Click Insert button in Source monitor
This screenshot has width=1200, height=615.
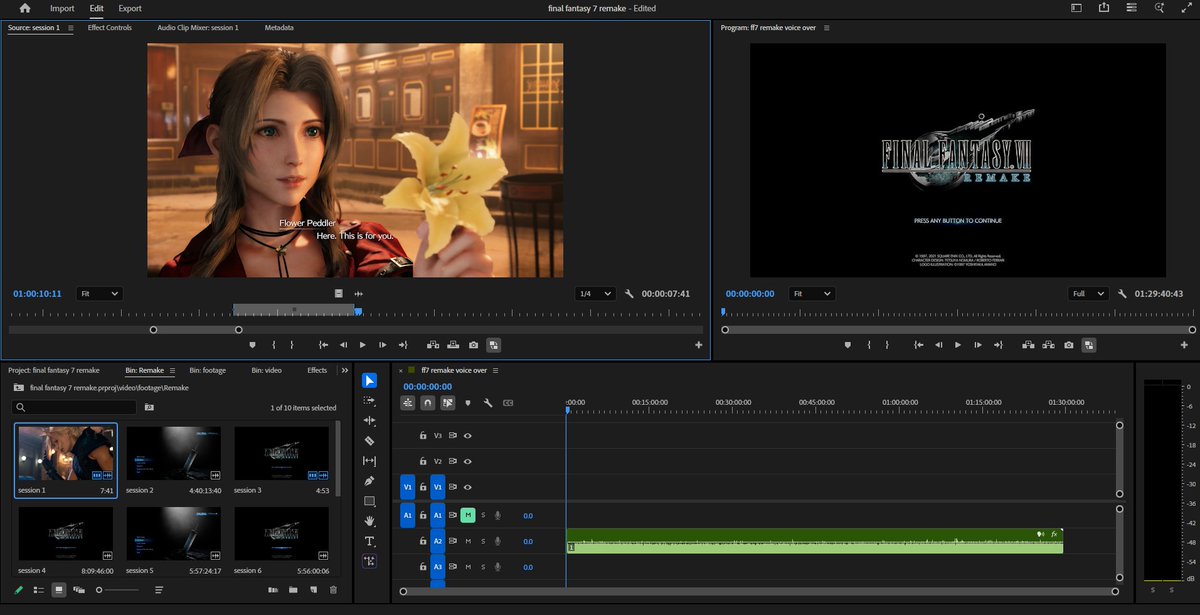tap(433, 345)
